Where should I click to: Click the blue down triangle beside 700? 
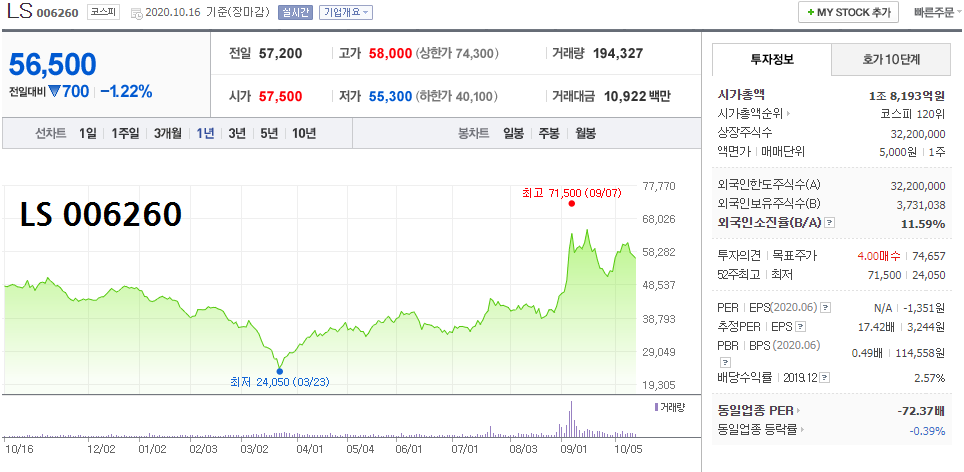[56, 92]
